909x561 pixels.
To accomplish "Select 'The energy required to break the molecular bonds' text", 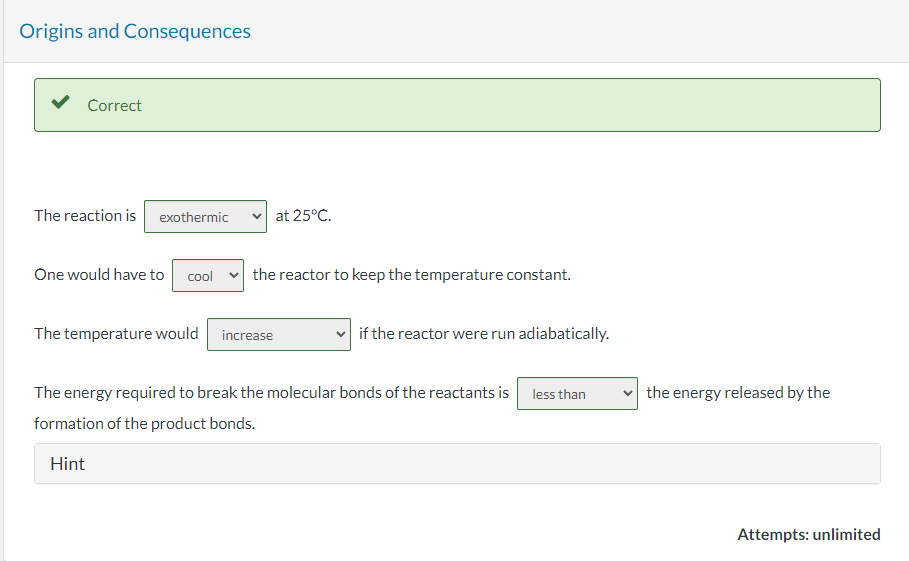I will [x=208, y=393].
